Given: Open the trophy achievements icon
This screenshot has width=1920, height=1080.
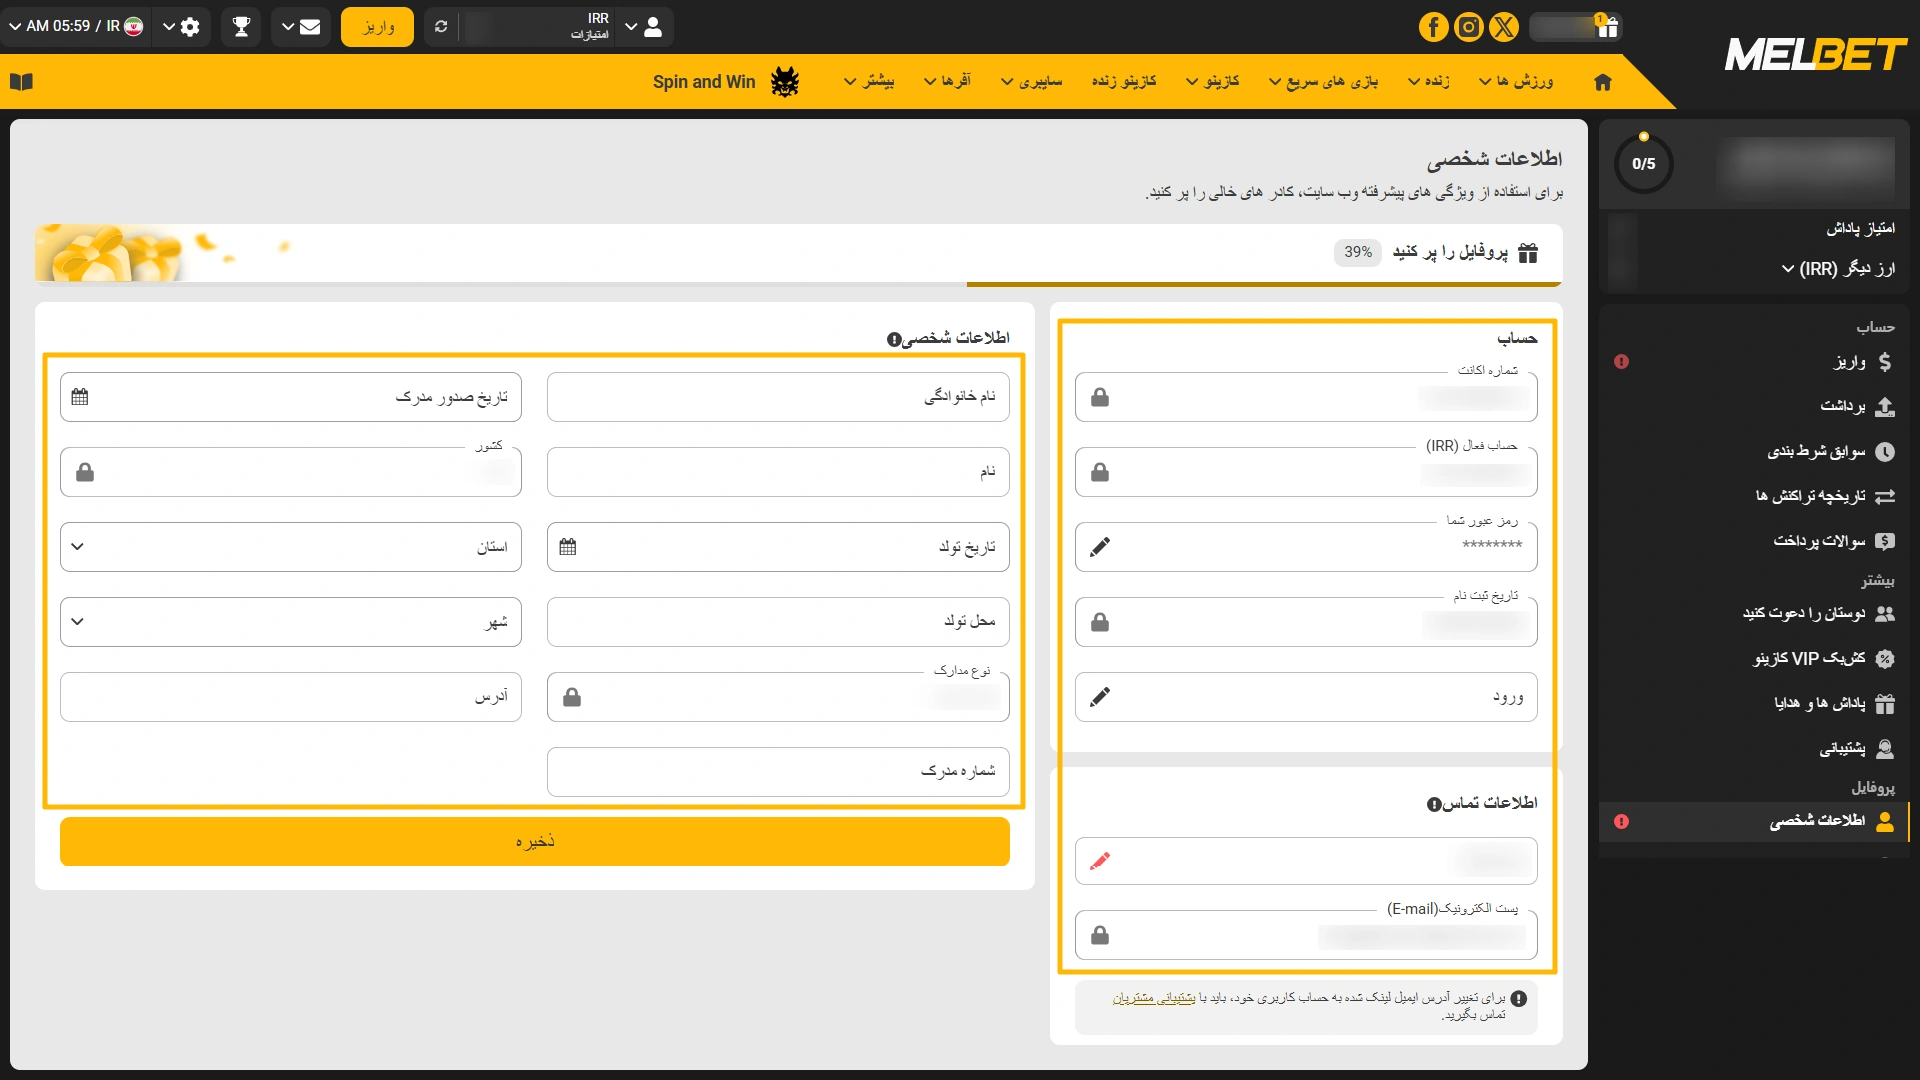Looking at the screenshot, I should [x=241, y=27].
